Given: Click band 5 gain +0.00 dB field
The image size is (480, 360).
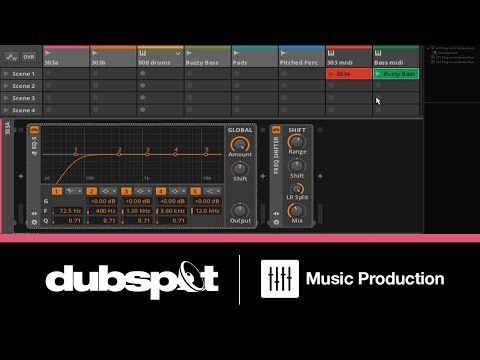Looking at the screenshot, I should pyautogui.click(x=206, y=201).
